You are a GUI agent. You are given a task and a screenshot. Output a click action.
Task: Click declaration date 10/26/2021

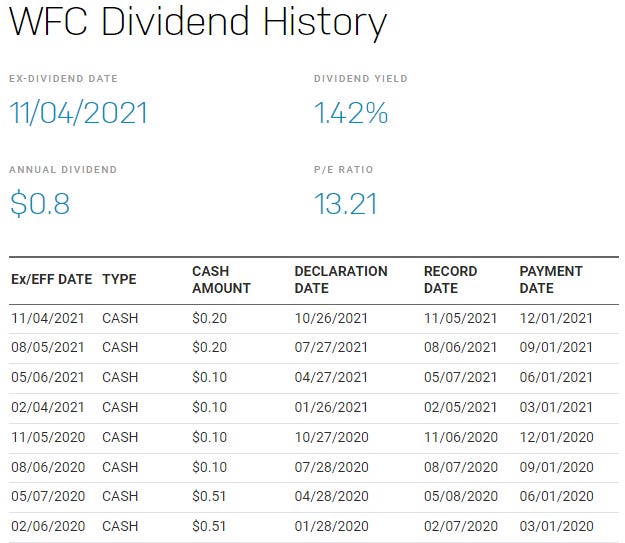coord(331,318)
